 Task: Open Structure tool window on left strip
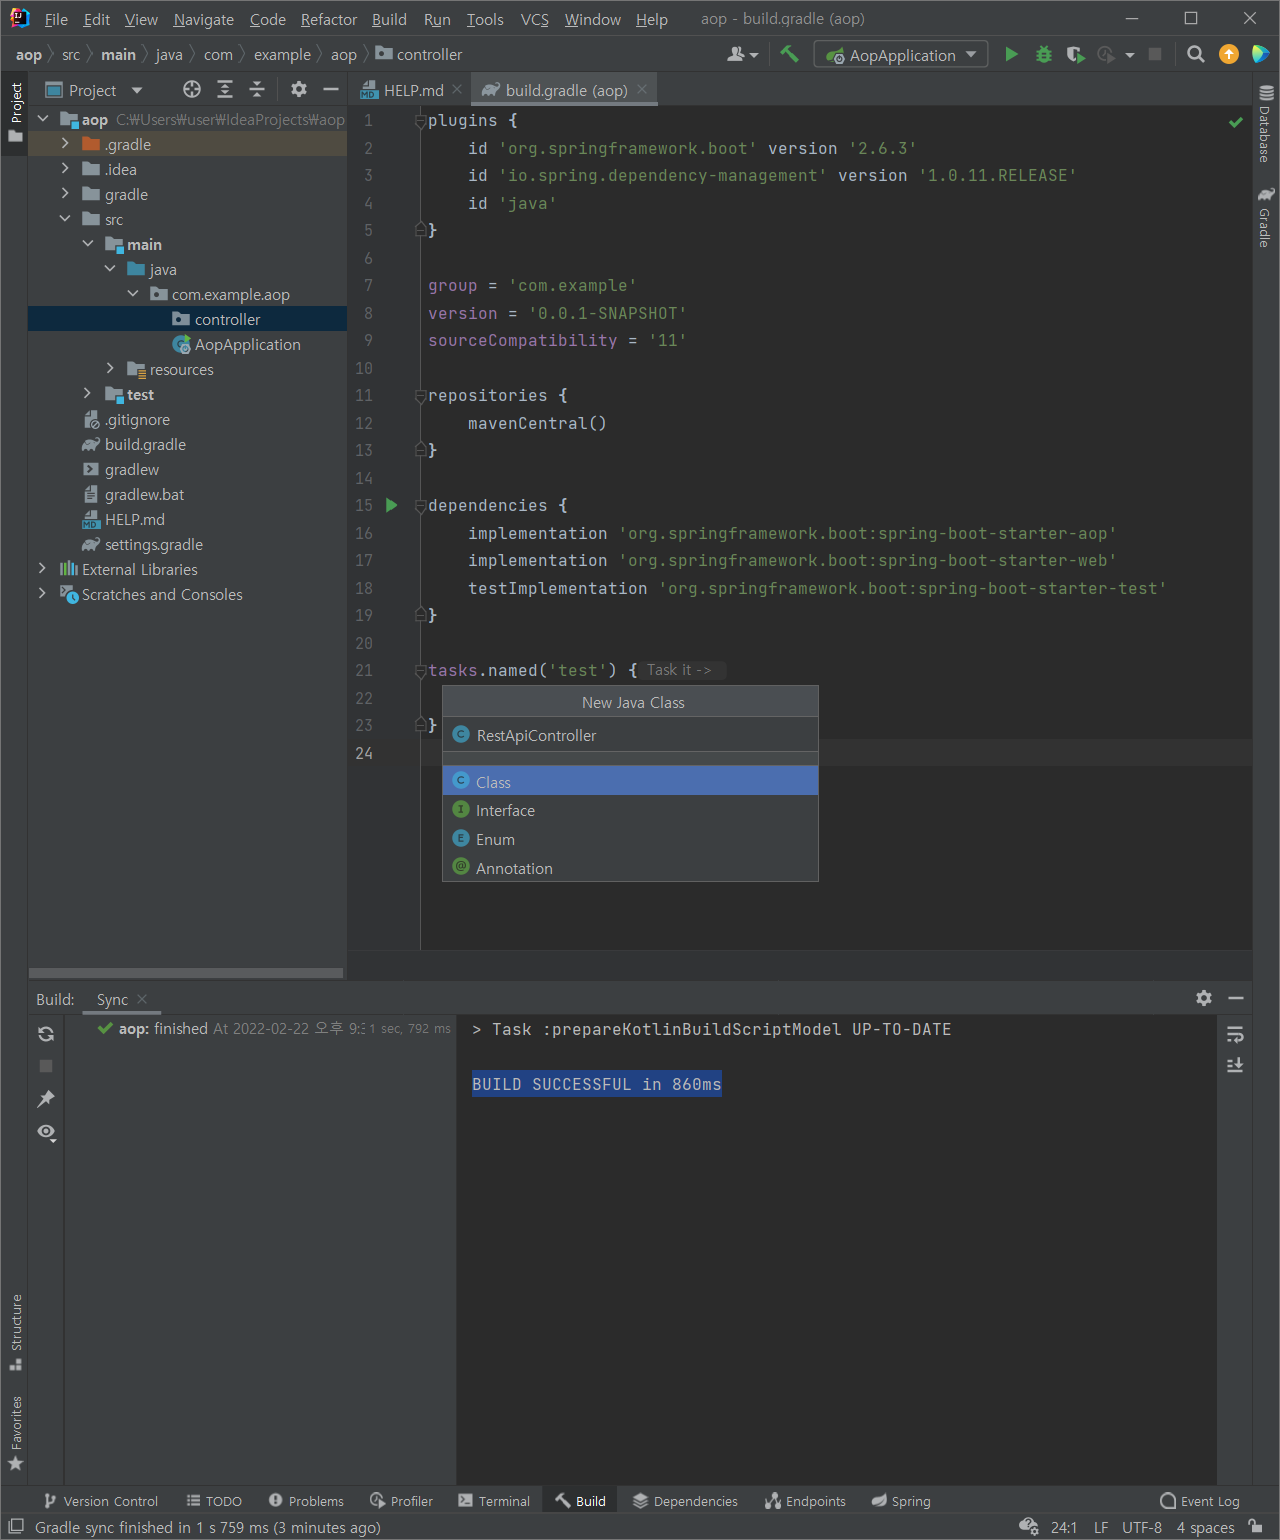pyautogui.click(x=16, y=1332)
